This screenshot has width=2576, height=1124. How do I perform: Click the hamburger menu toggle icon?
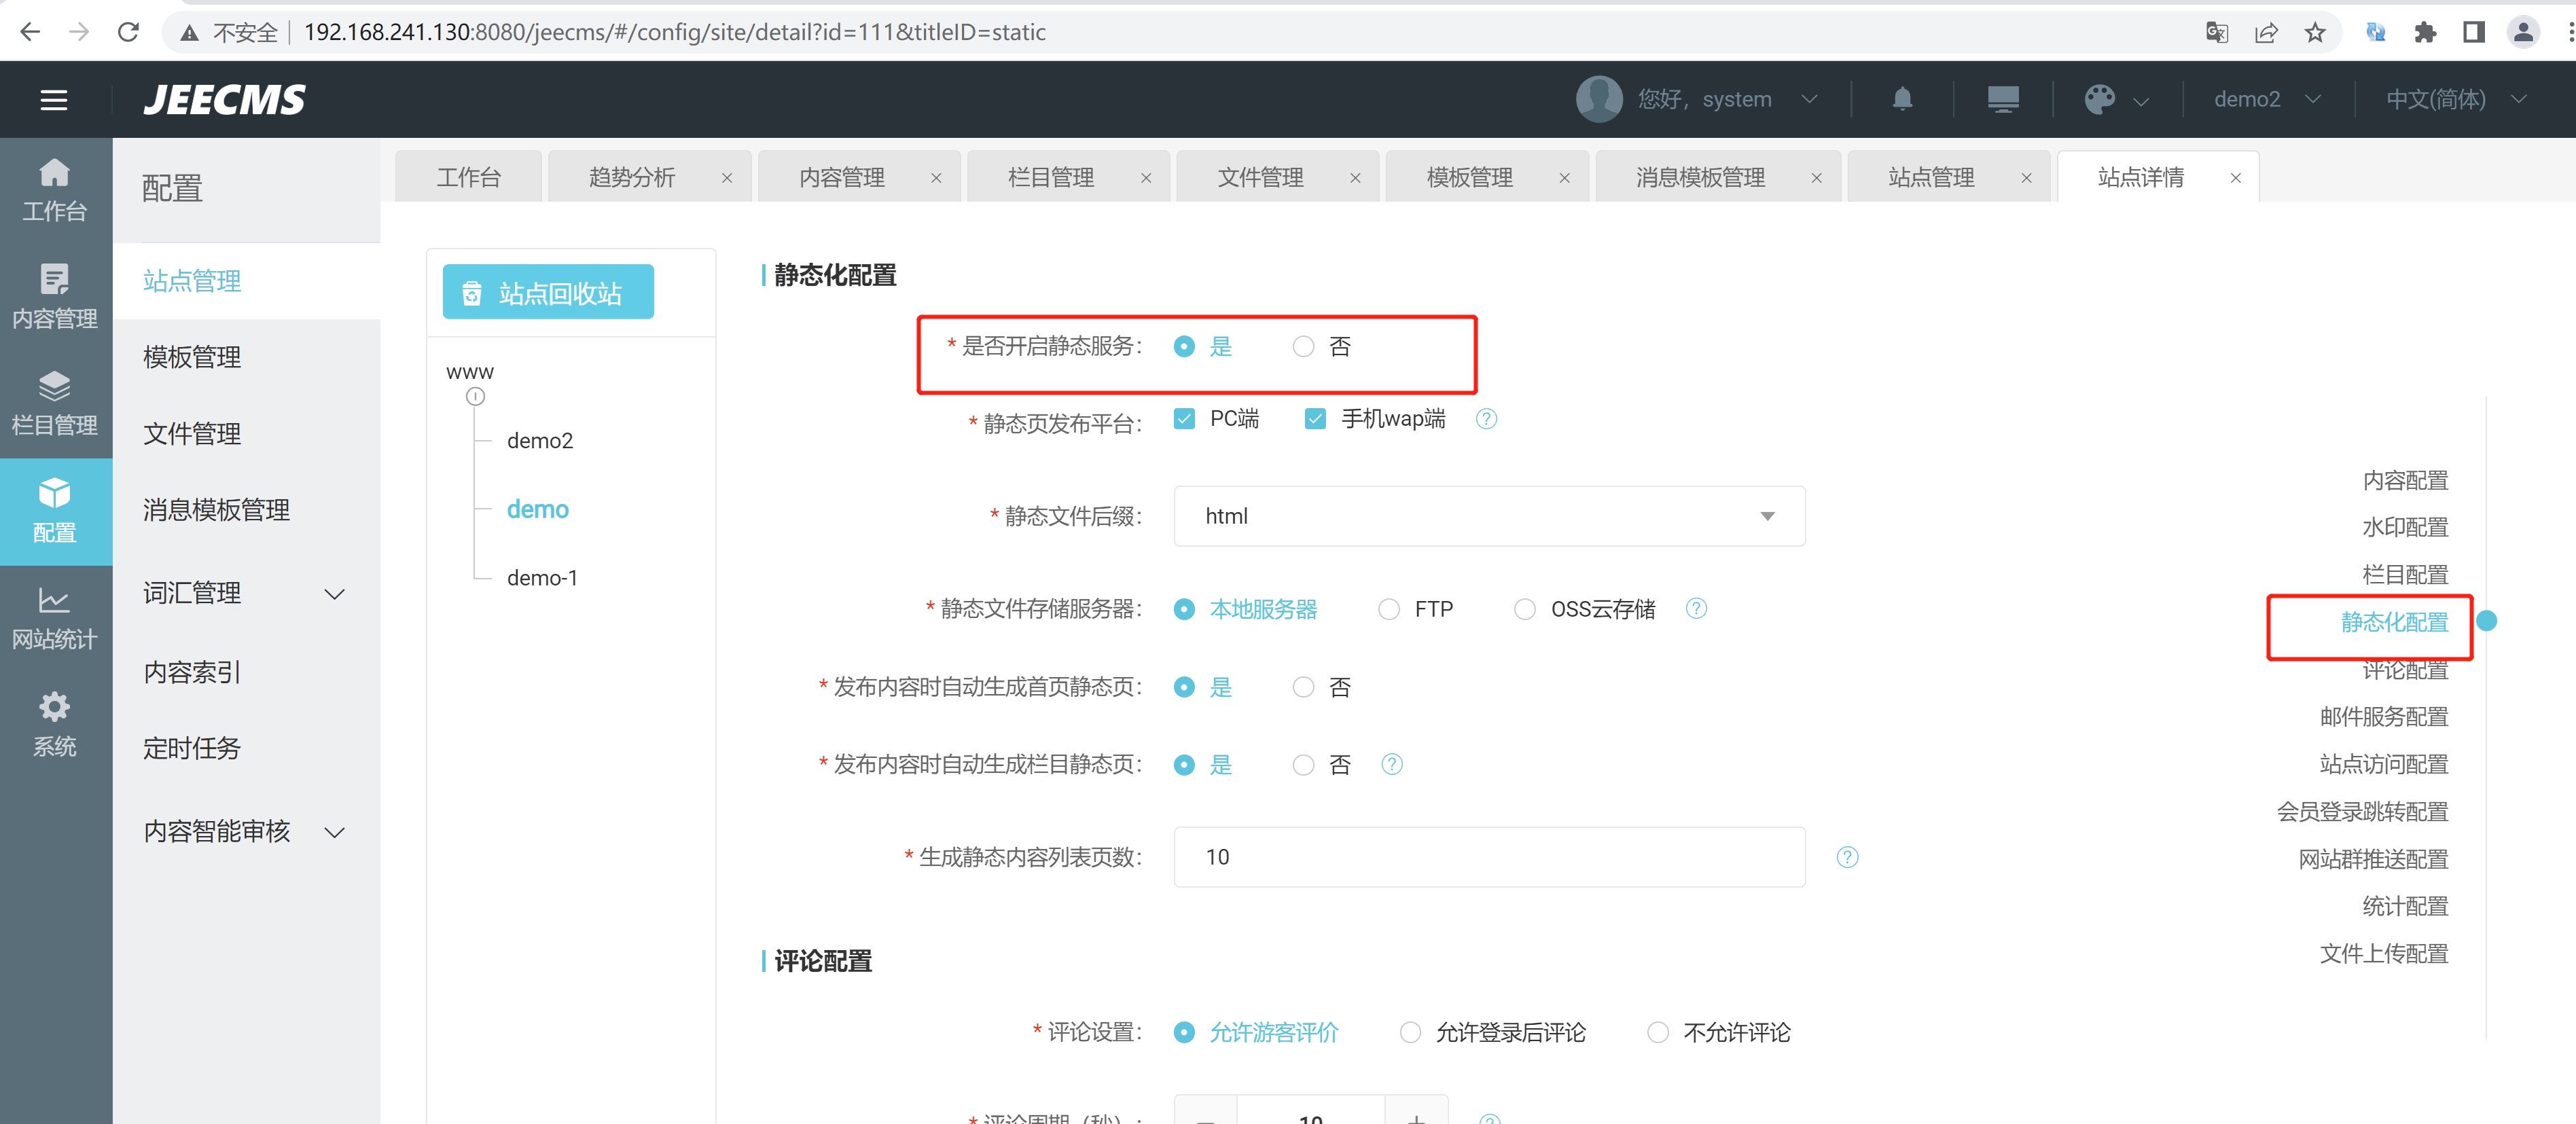[x=54, y=99]
